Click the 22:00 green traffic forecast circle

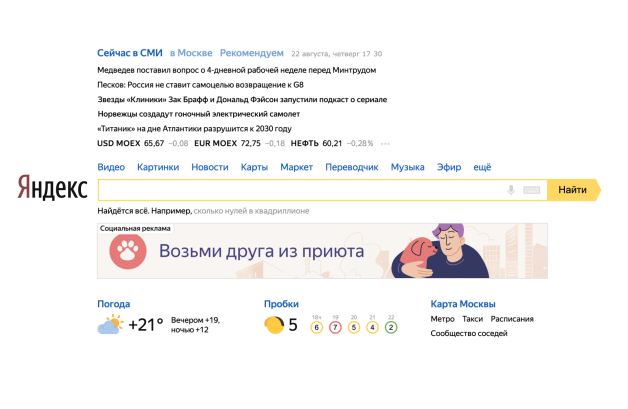click(x=391, y=327)
